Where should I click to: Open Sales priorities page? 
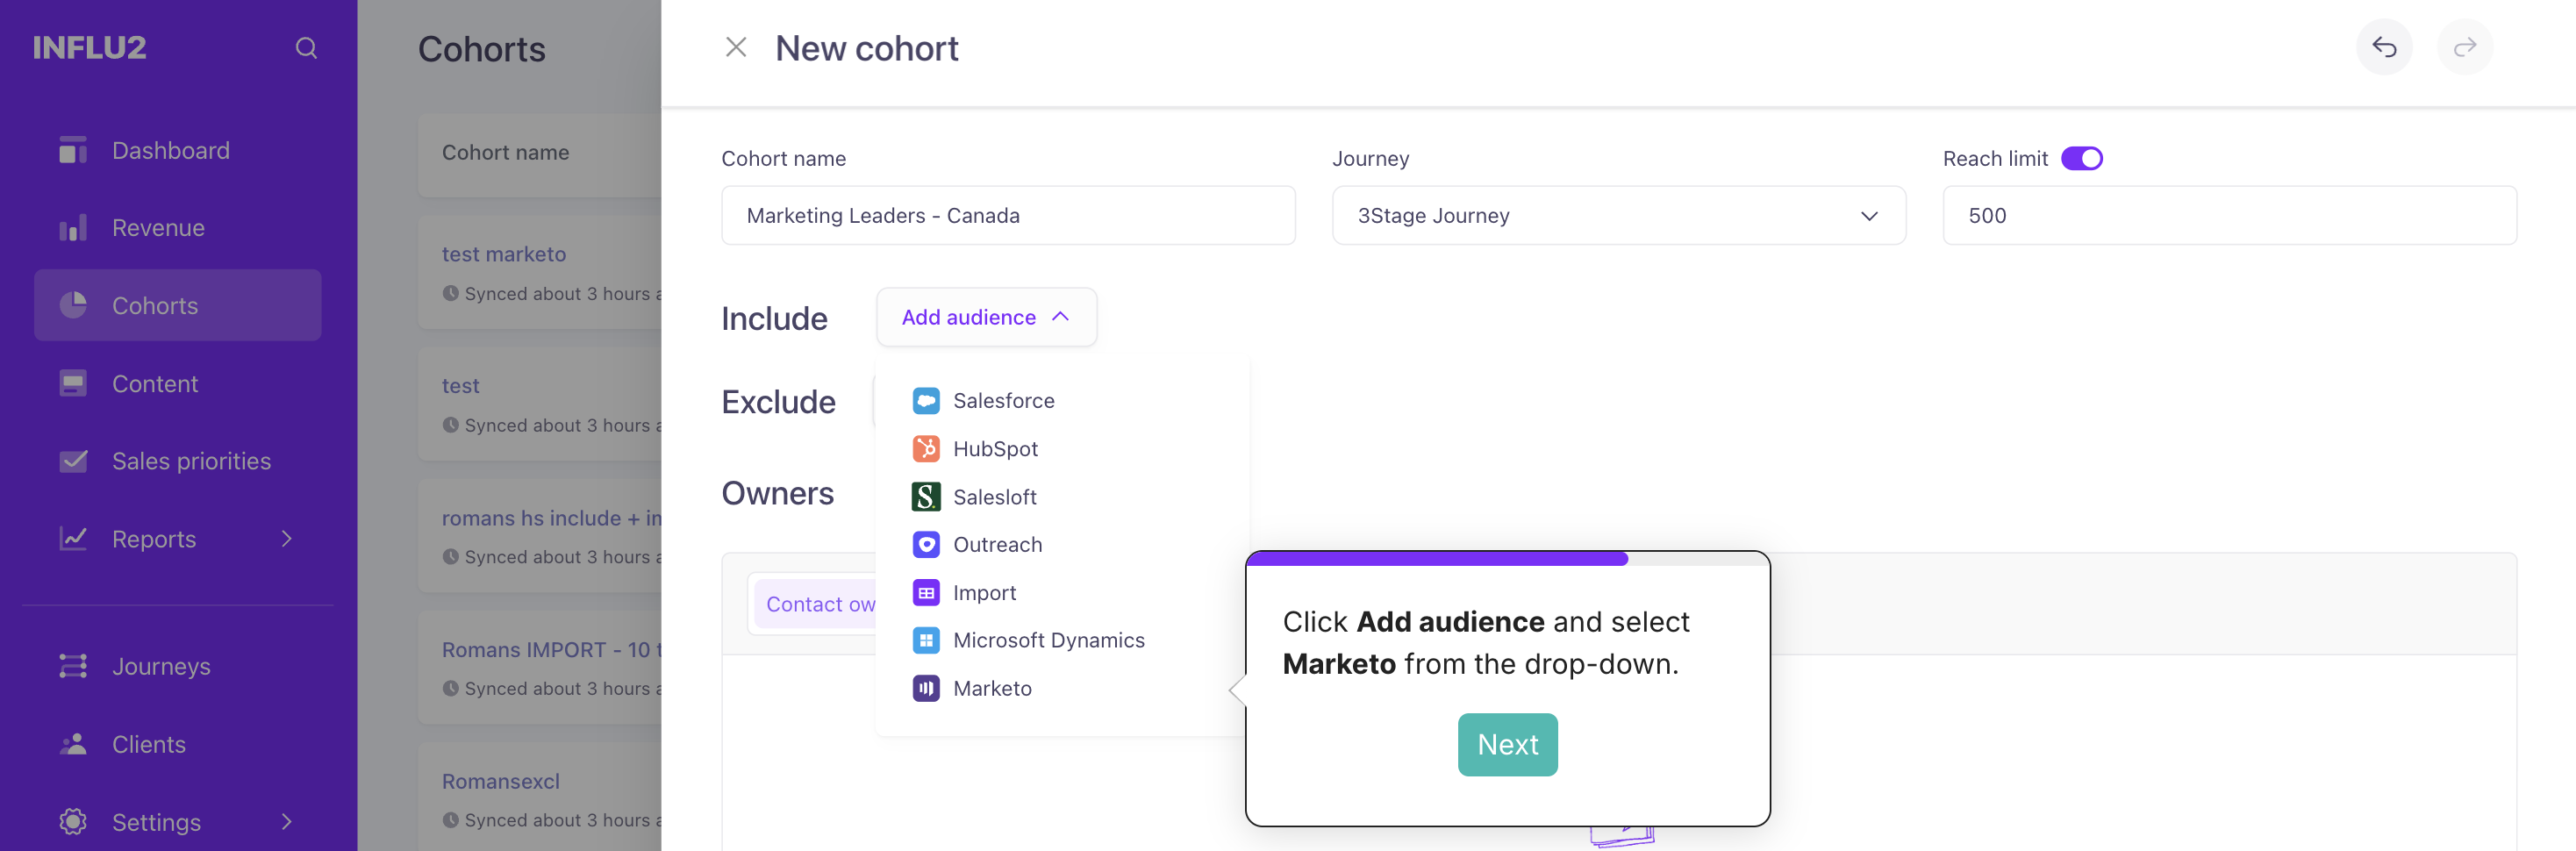191,461
